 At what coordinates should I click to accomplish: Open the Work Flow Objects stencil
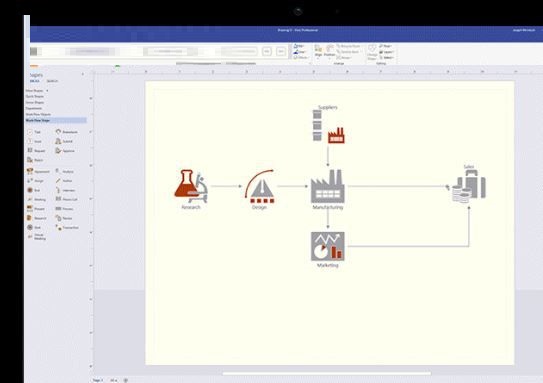click(x=38, y=114)
